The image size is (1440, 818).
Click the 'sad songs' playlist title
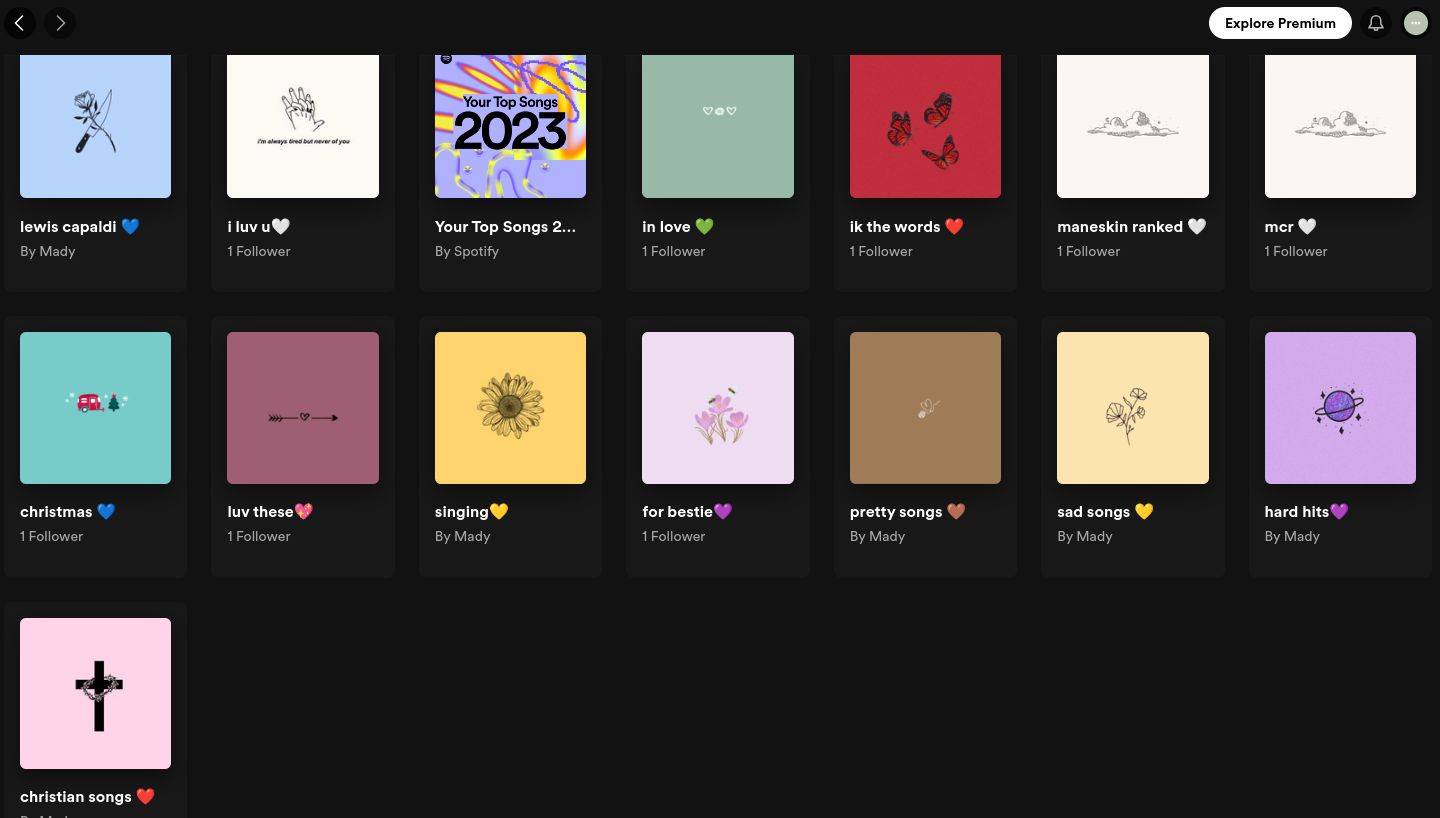(x=1105, y=512)
